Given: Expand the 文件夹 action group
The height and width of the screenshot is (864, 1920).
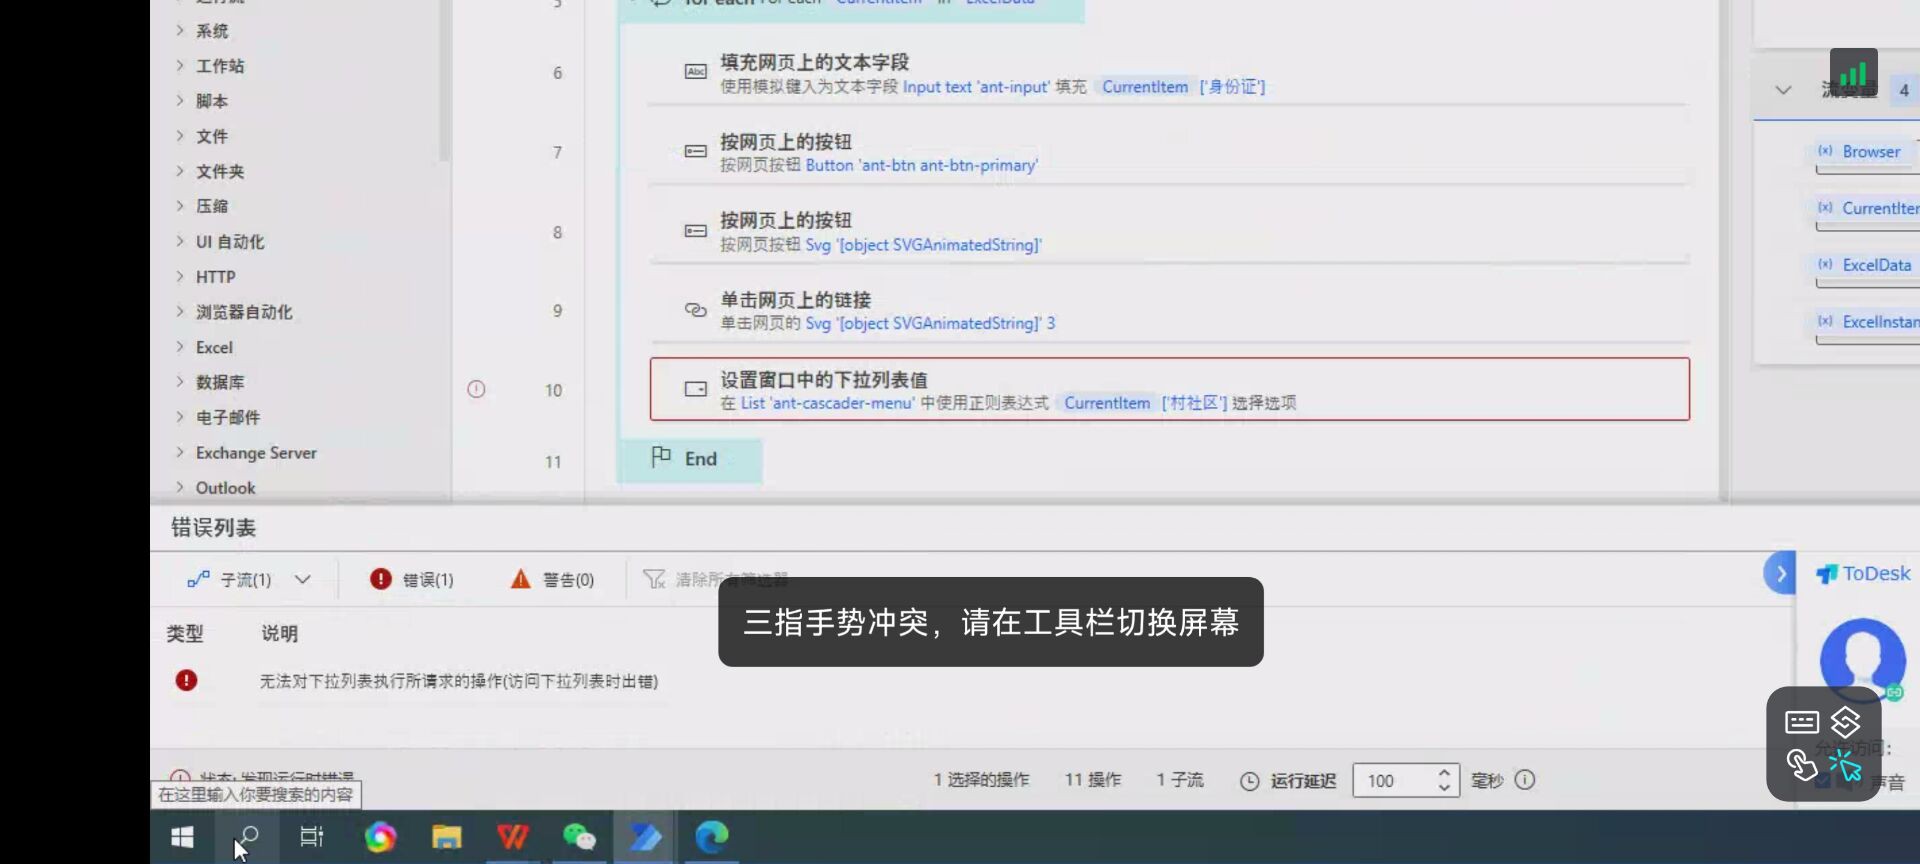Looking at the screenshot, I should pyautogui.click(x=180, y=171).
